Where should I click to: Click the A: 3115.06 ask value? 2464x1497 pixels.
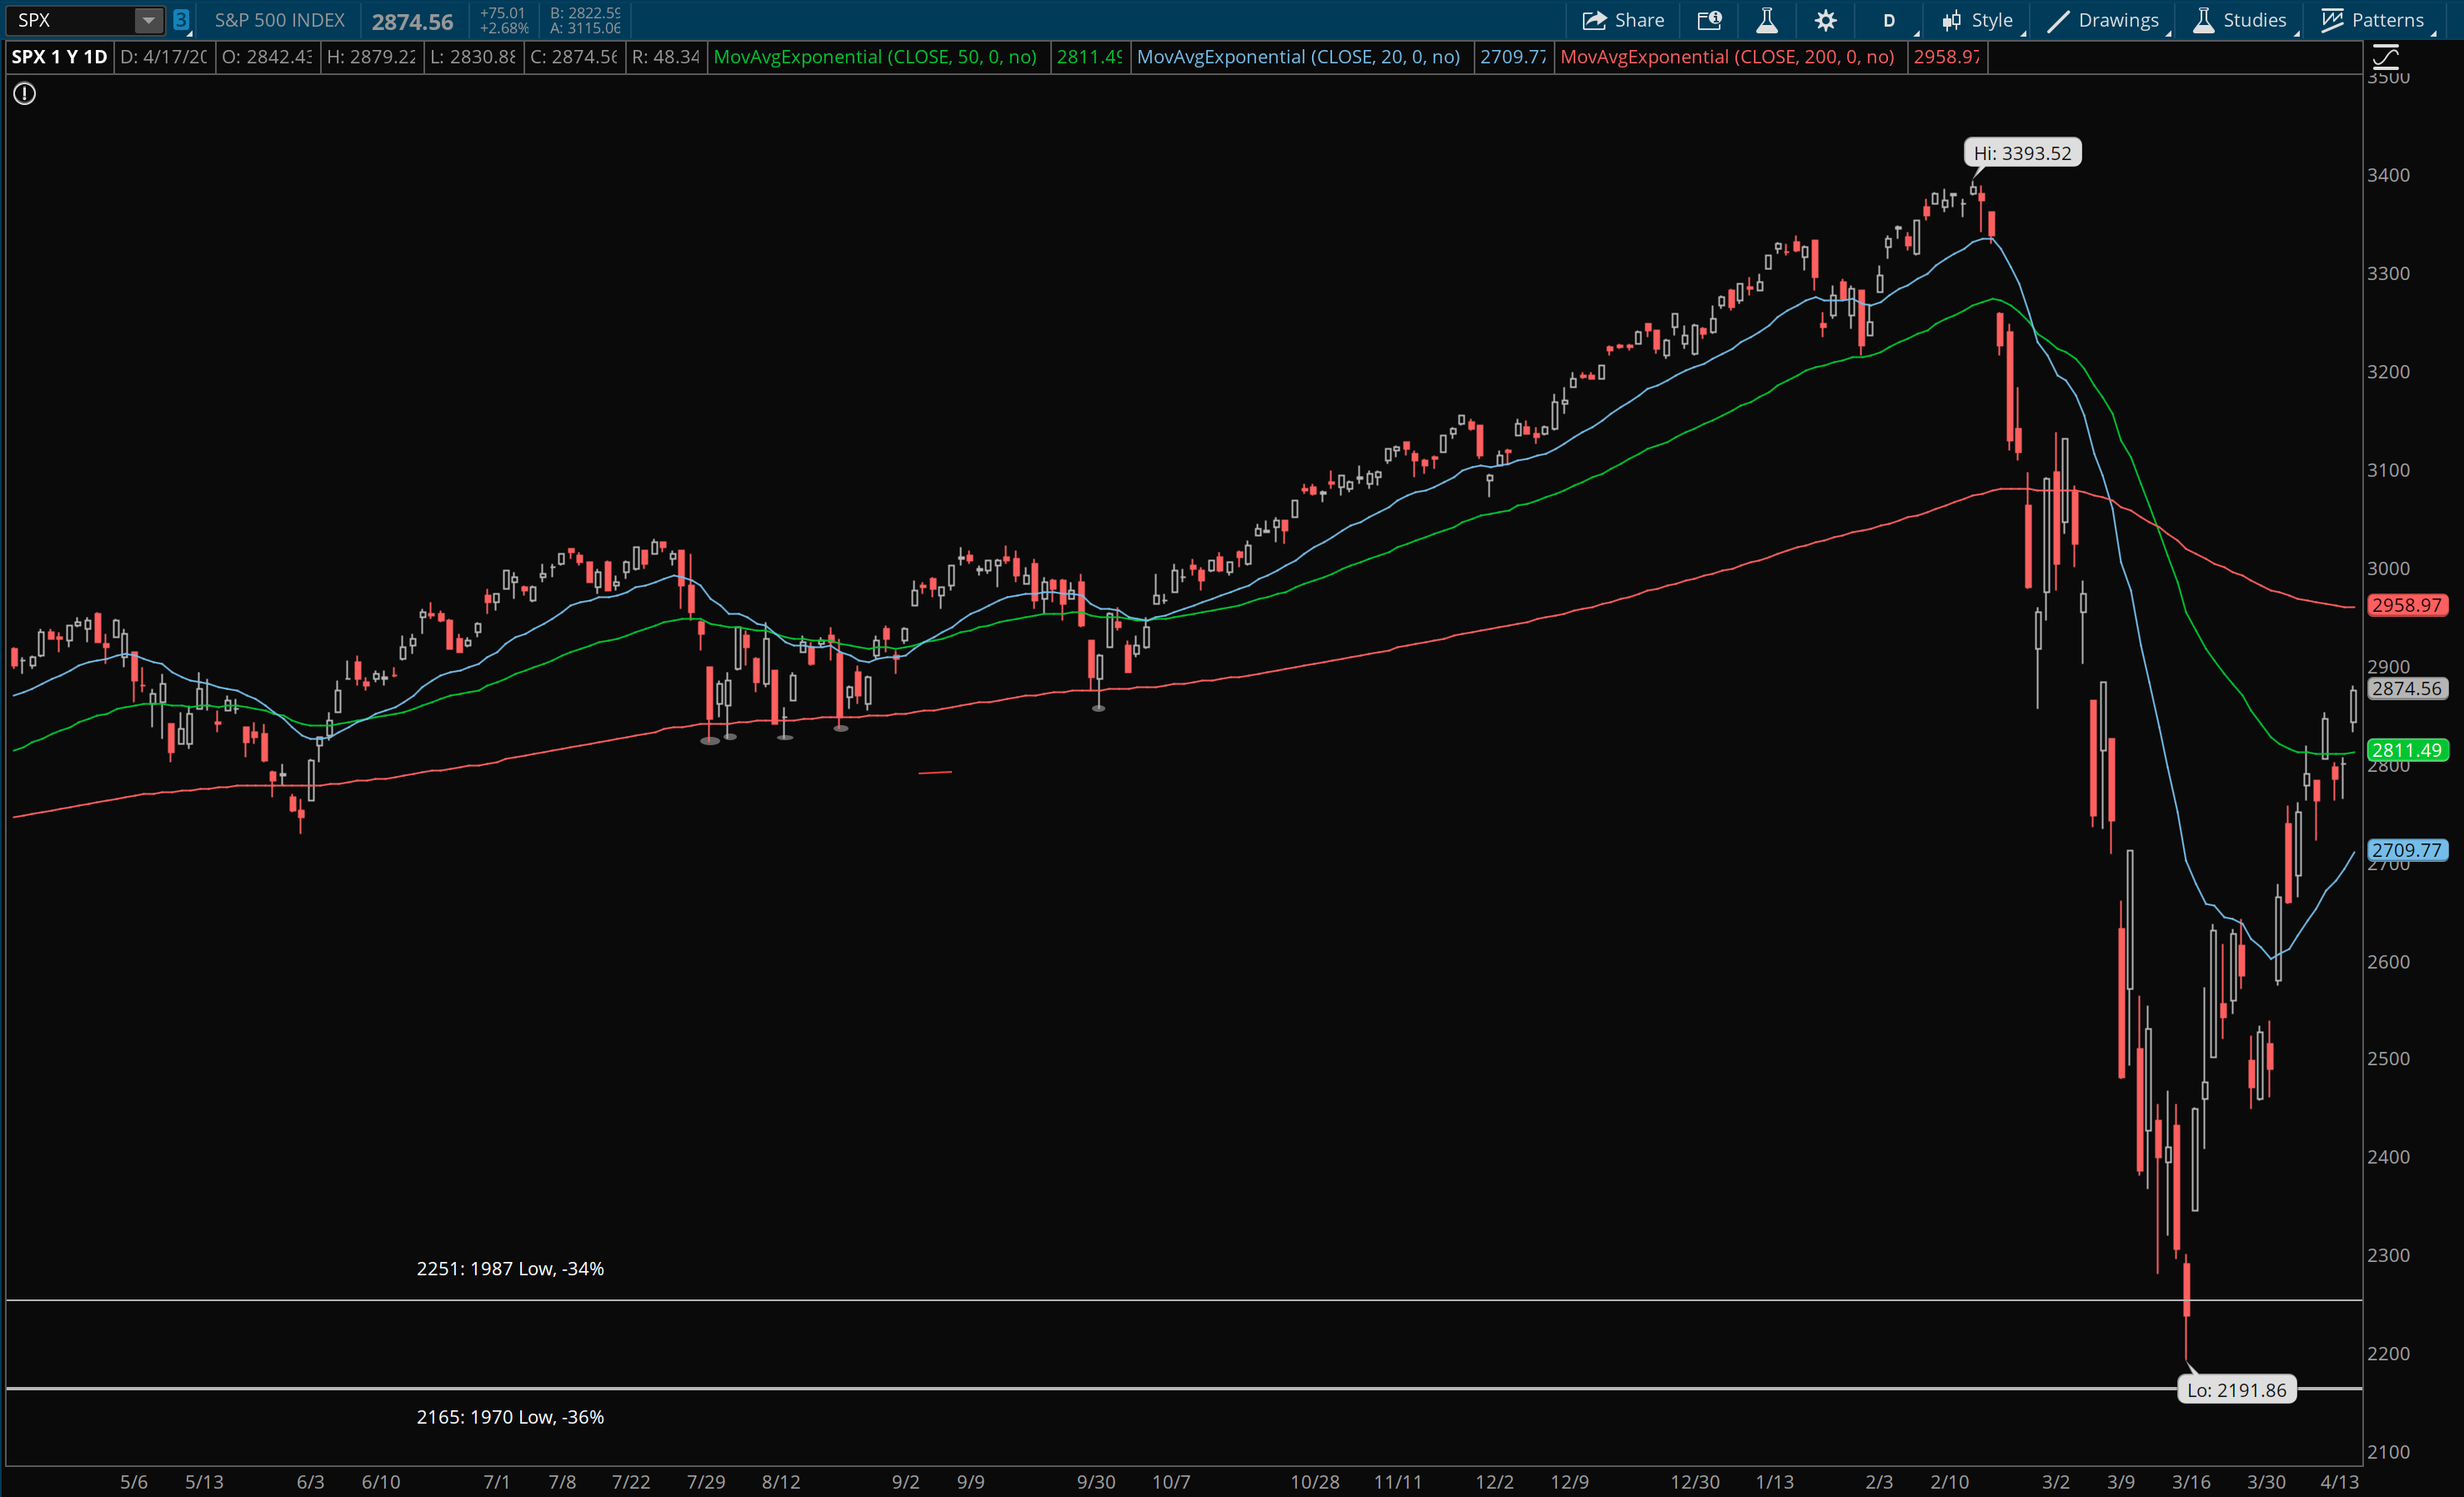[585, 28]
